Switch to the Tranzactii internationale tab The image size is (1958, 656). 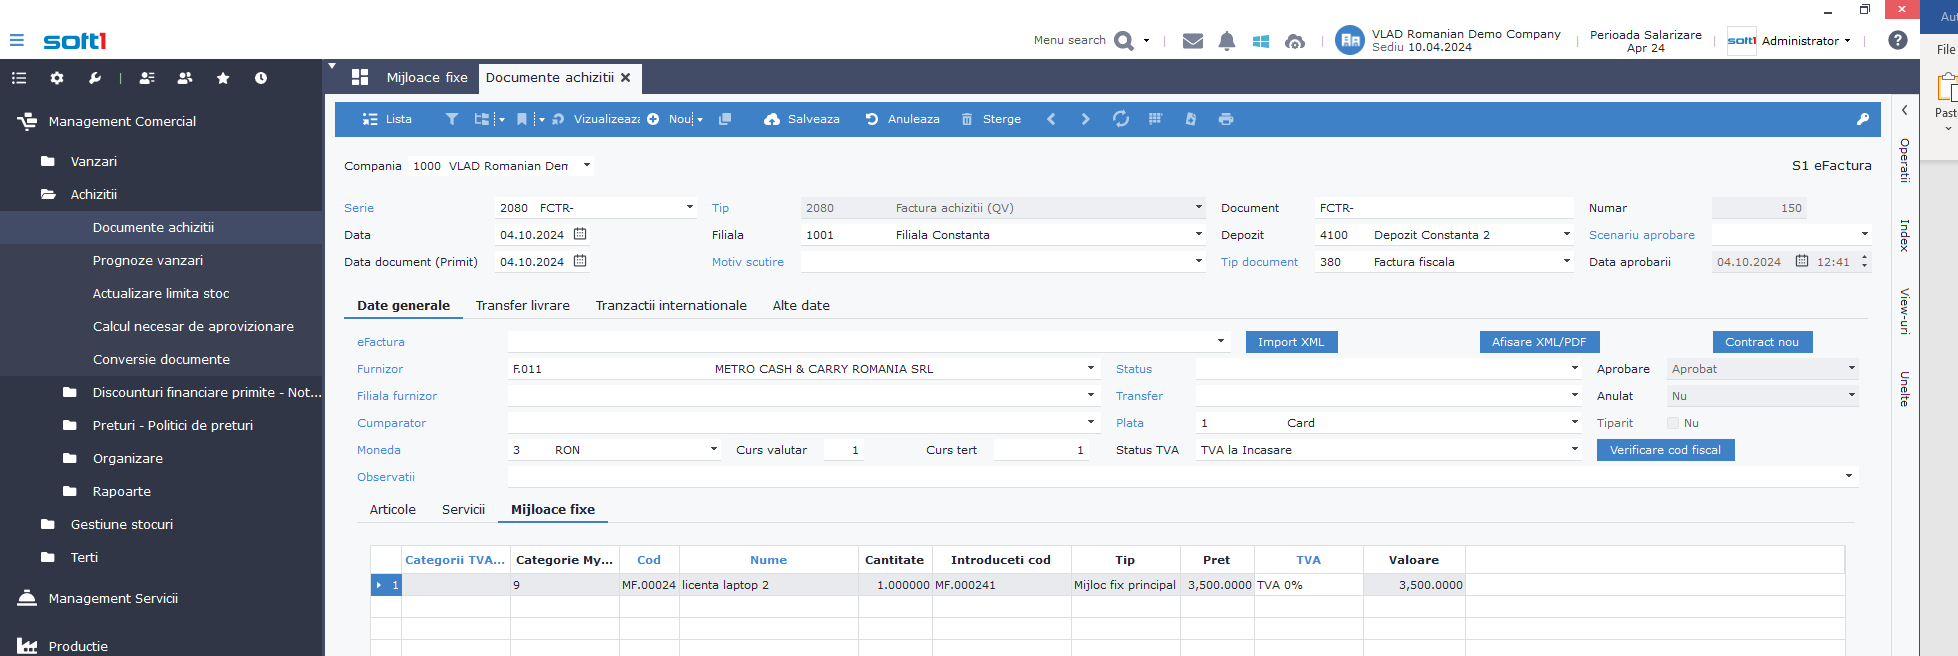coord(671,305)
